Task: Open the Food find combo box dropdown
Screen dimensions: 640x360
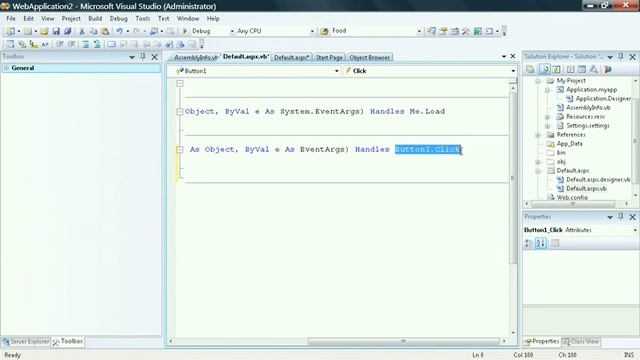Action: [419, 31]
